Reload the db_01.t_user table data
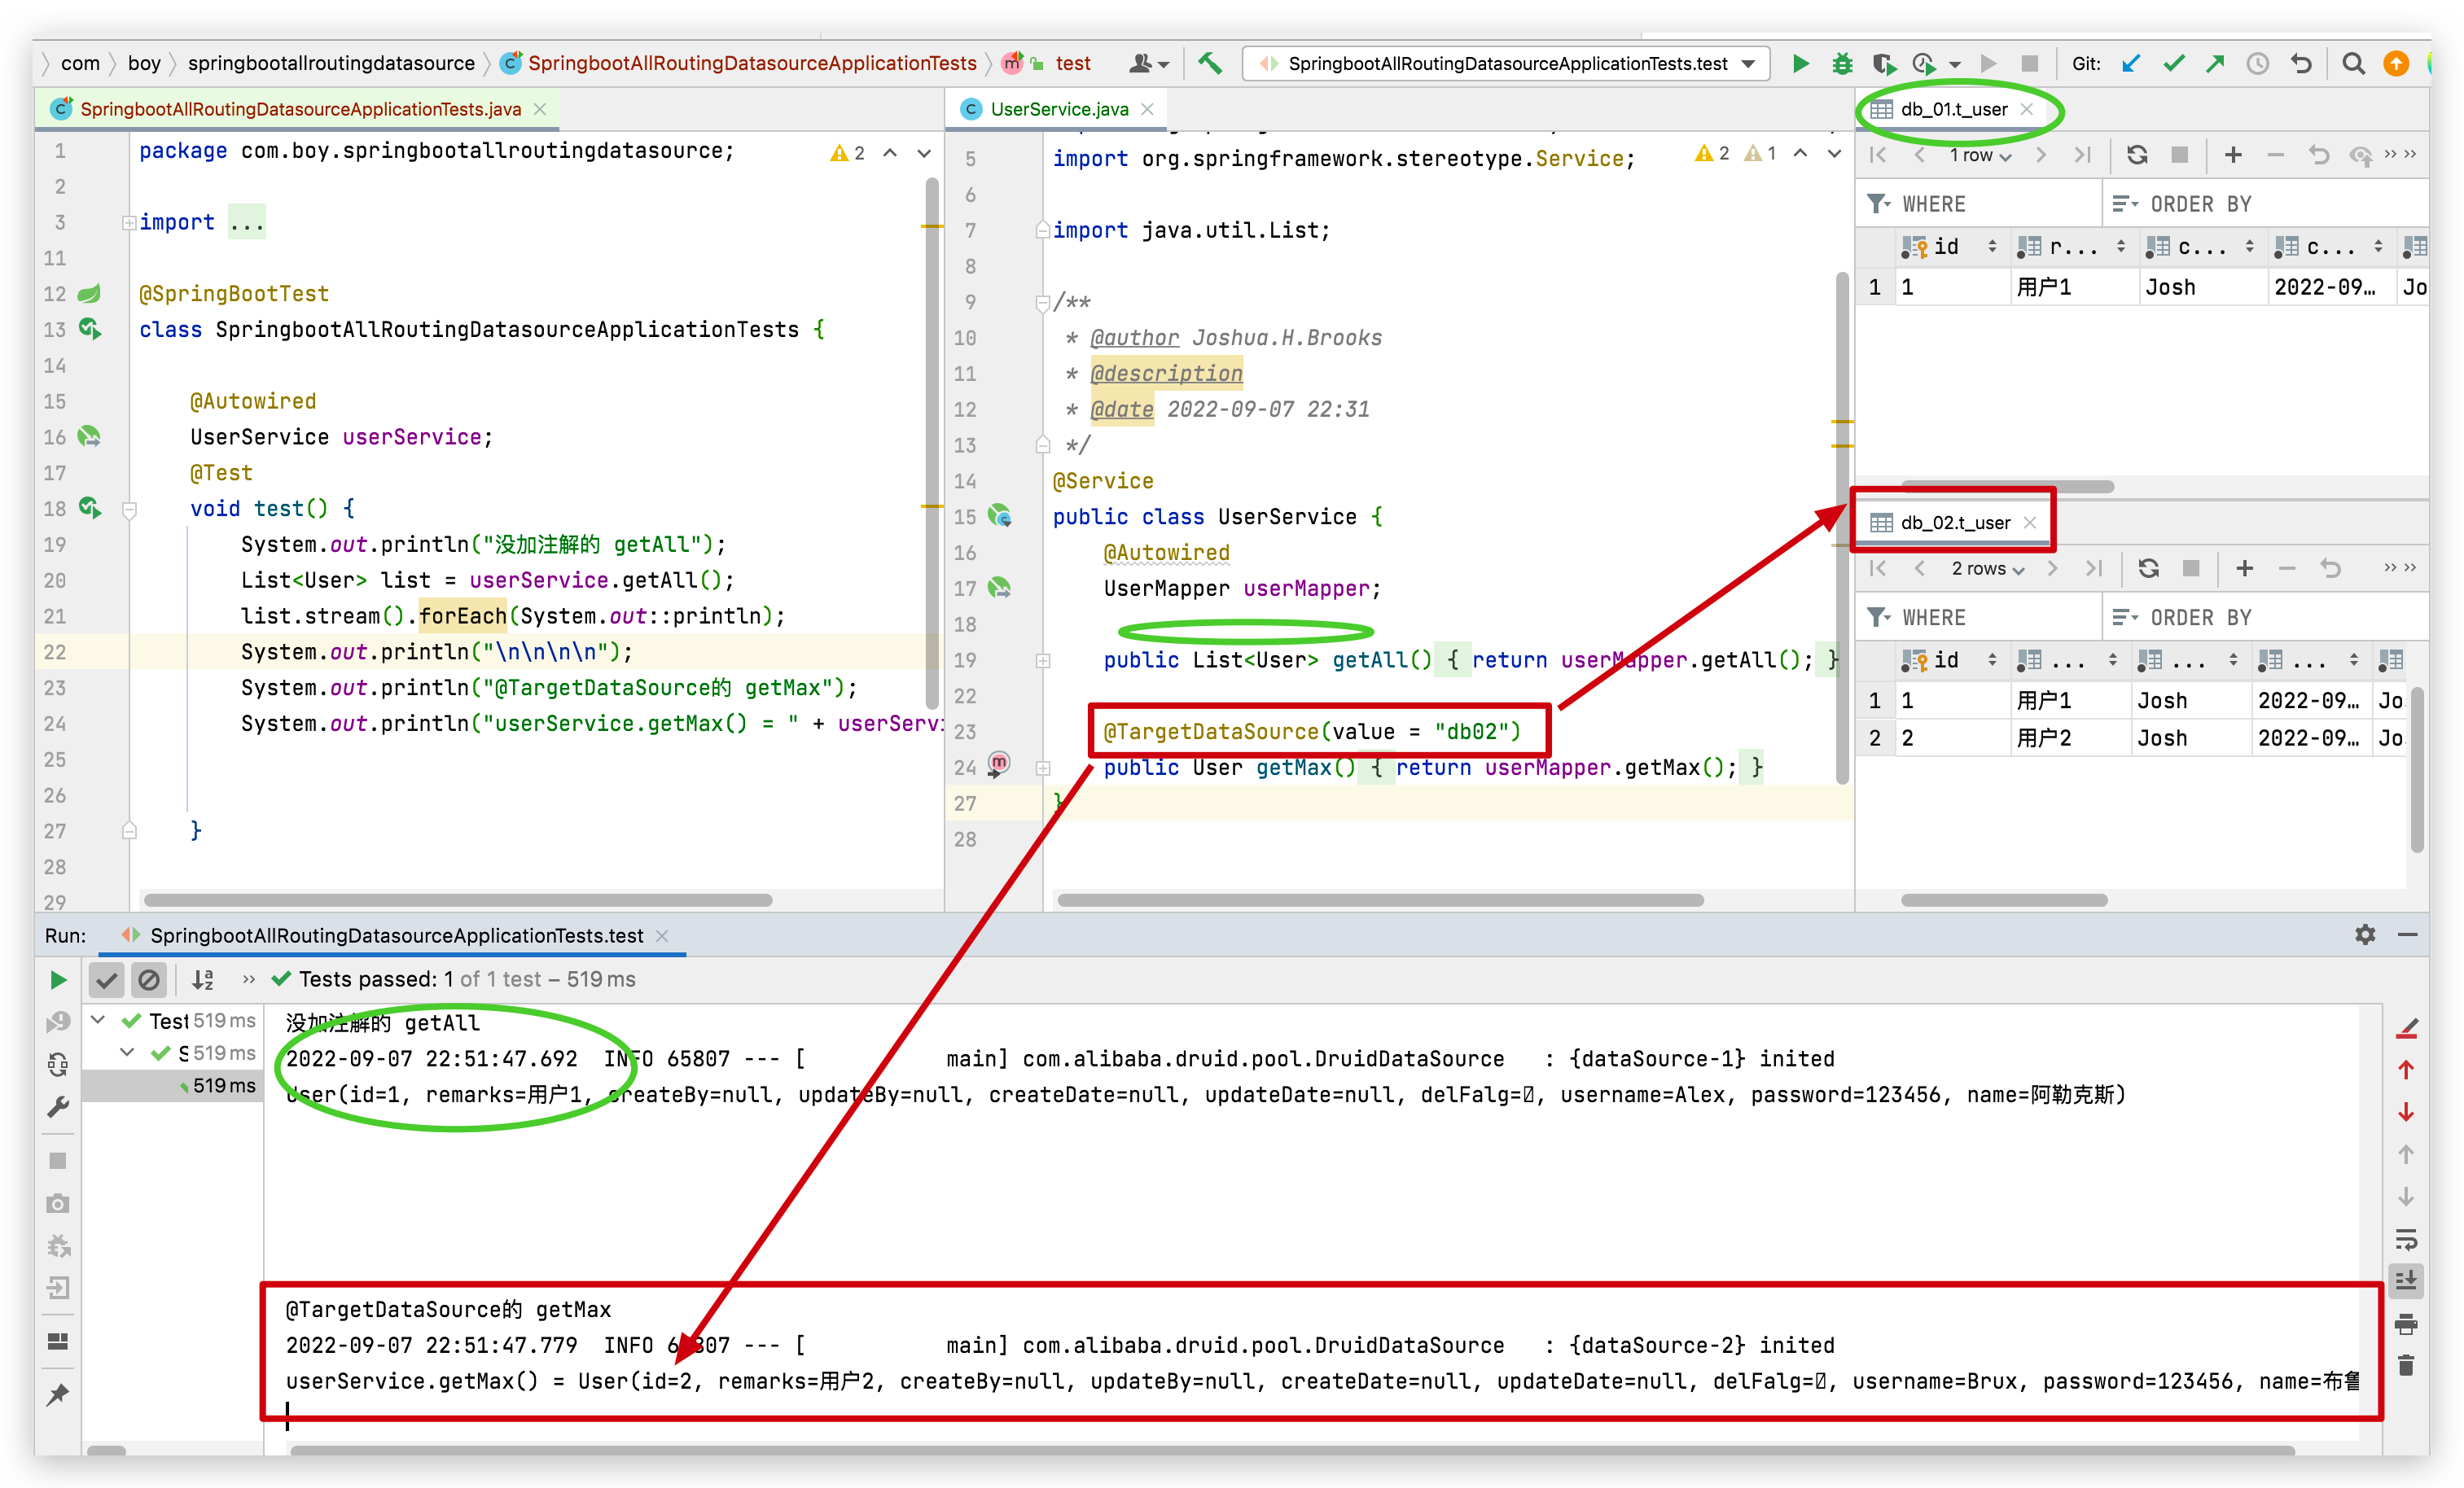The image size is (2464, 1488). (2137, 155)
